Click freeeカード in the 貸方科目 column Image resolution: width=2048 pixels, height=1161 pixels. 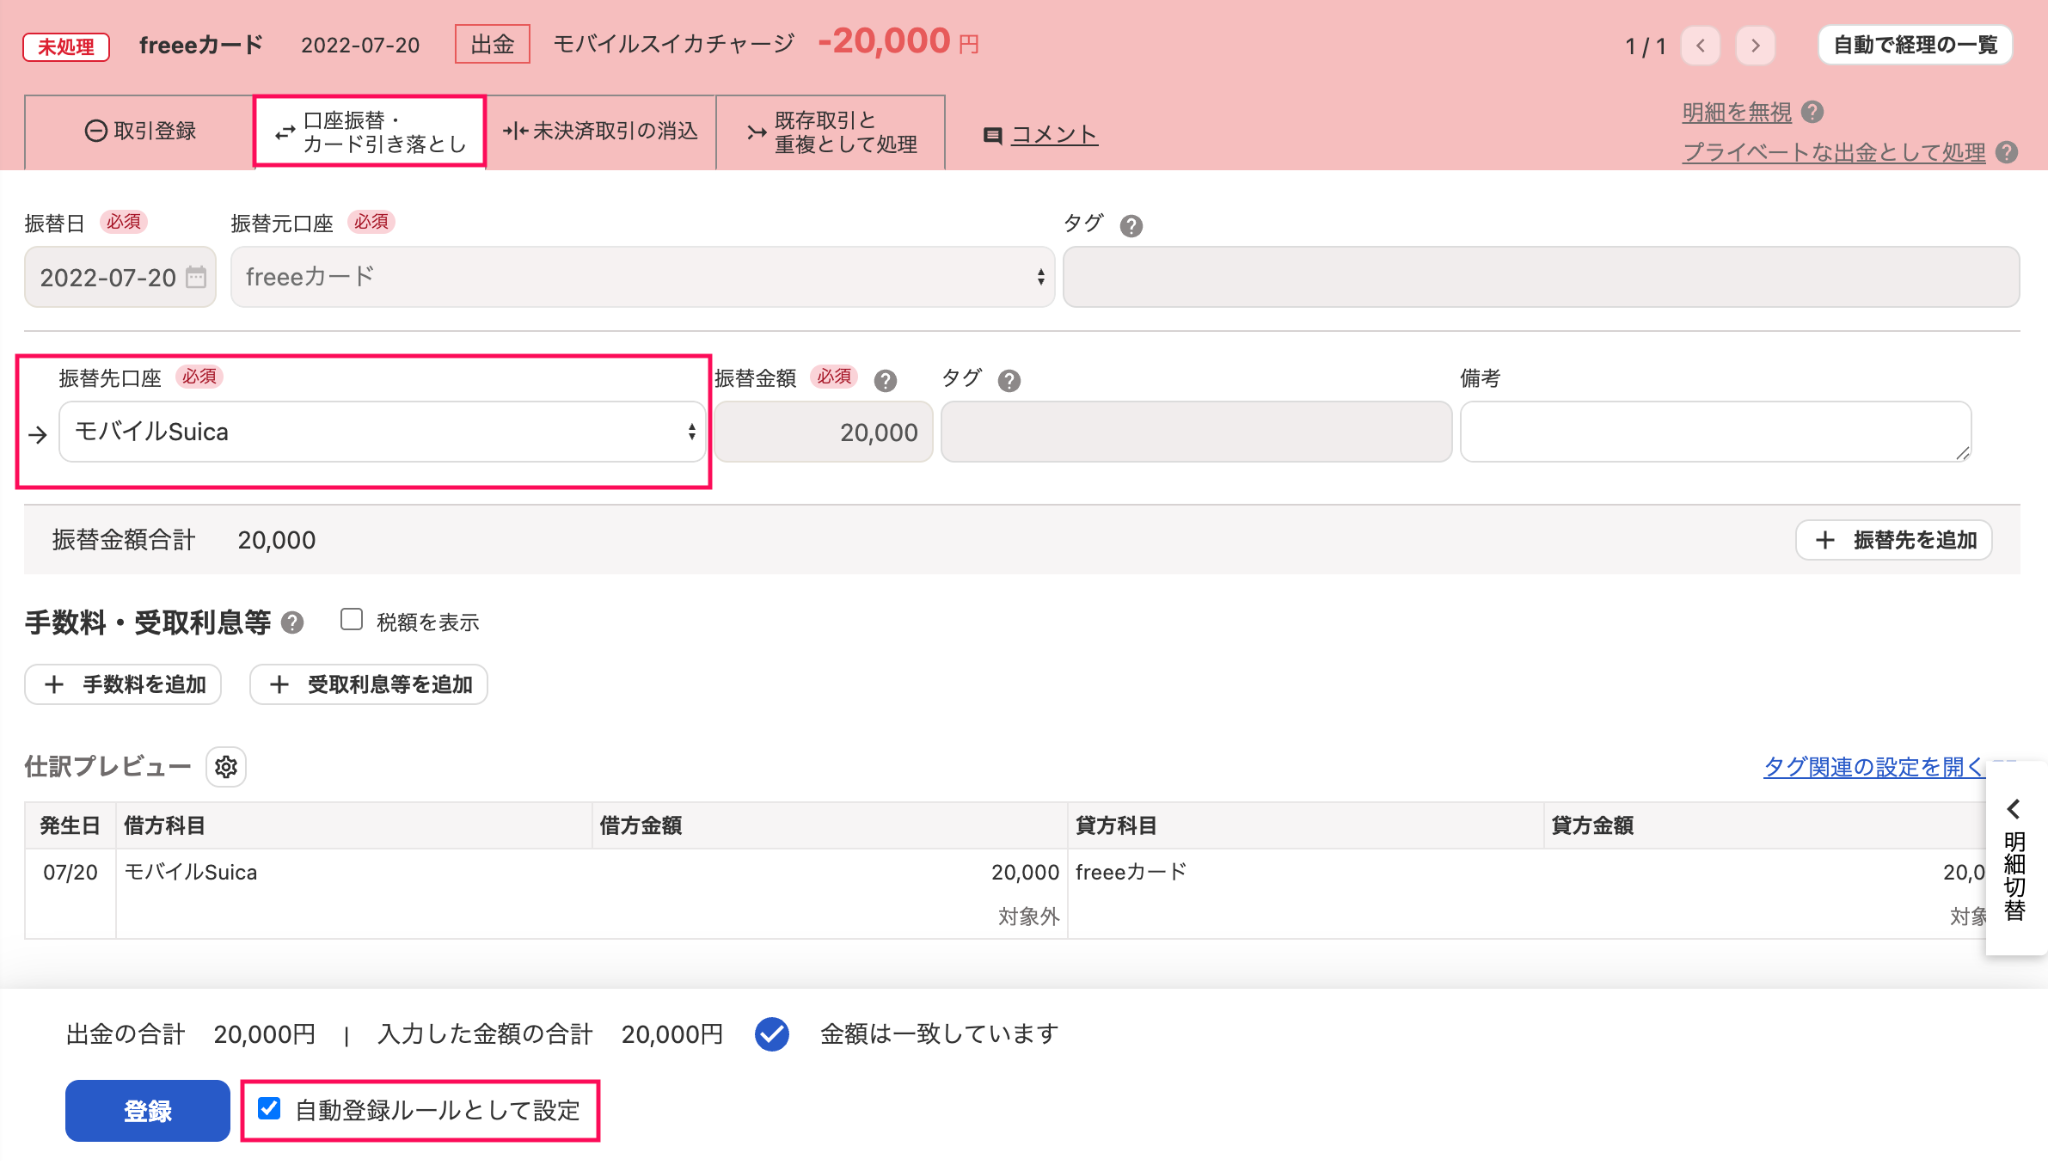[1131, 872]
